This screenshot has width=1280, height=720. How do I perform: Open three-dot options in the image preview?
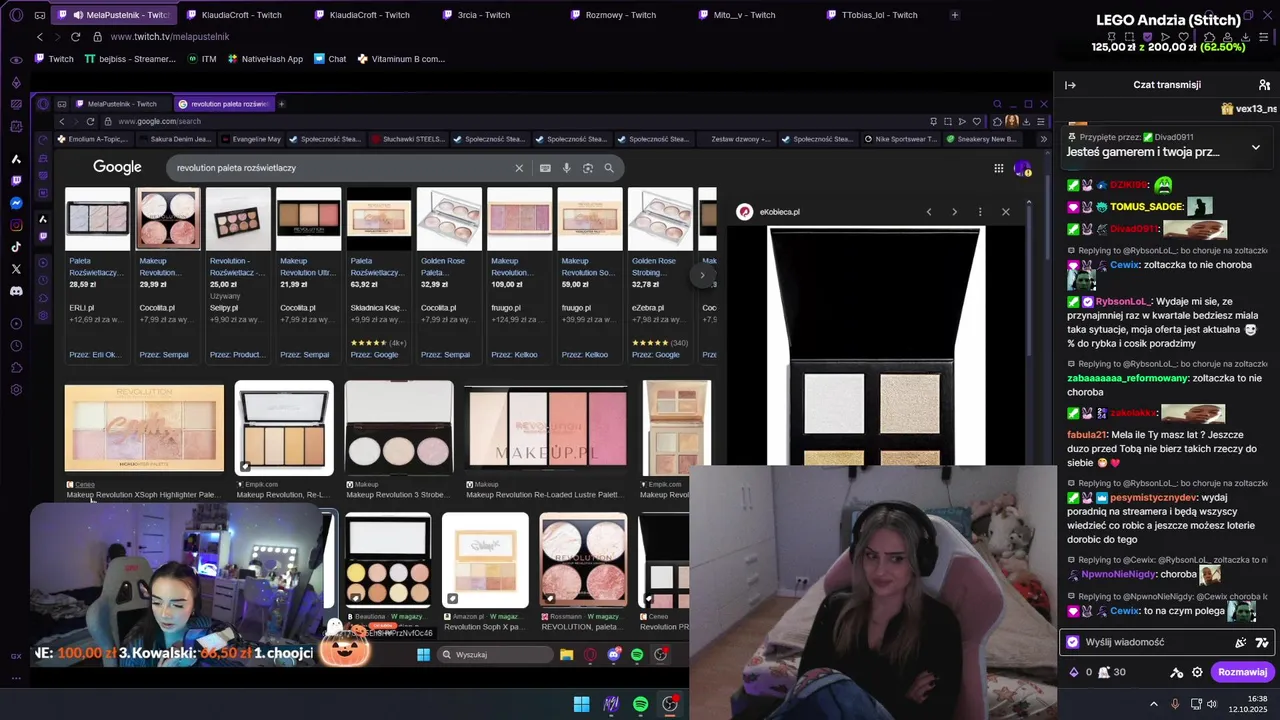click(980, 212)
